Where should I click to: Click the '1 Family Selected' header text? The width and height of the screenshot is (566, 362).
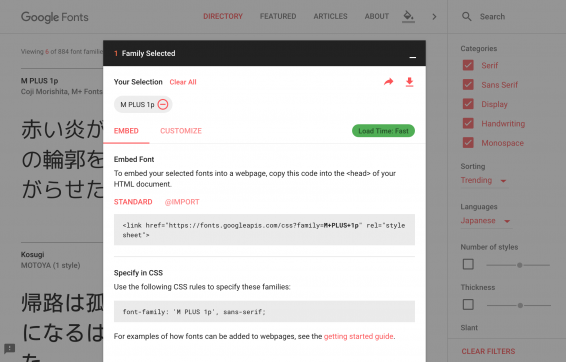click(x=145, y=53)
